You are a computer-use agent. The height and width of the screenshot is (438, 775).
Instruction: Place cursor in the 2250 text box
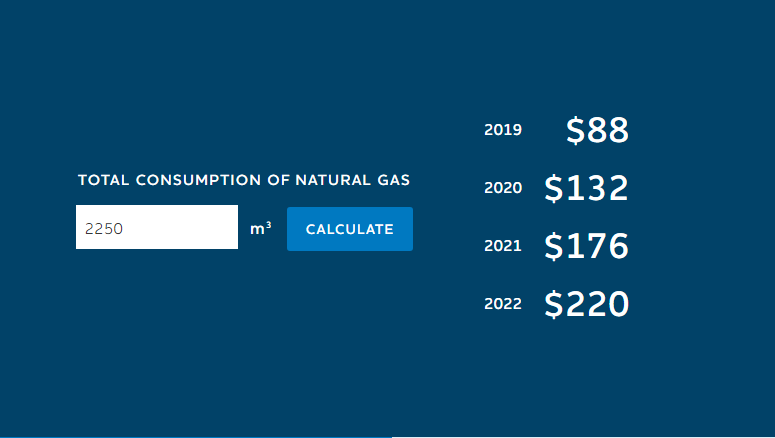(x=157, y=228)
